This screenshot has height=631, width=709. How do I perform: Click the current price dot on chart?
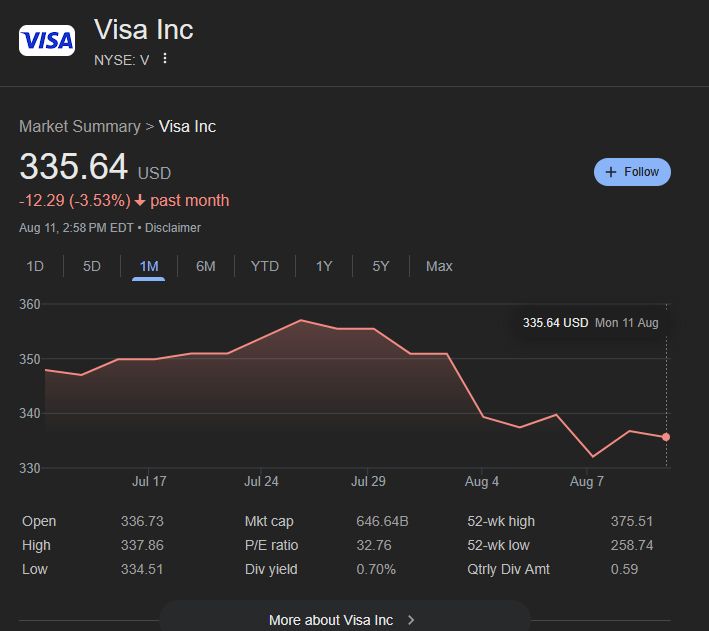coord(666,437)
